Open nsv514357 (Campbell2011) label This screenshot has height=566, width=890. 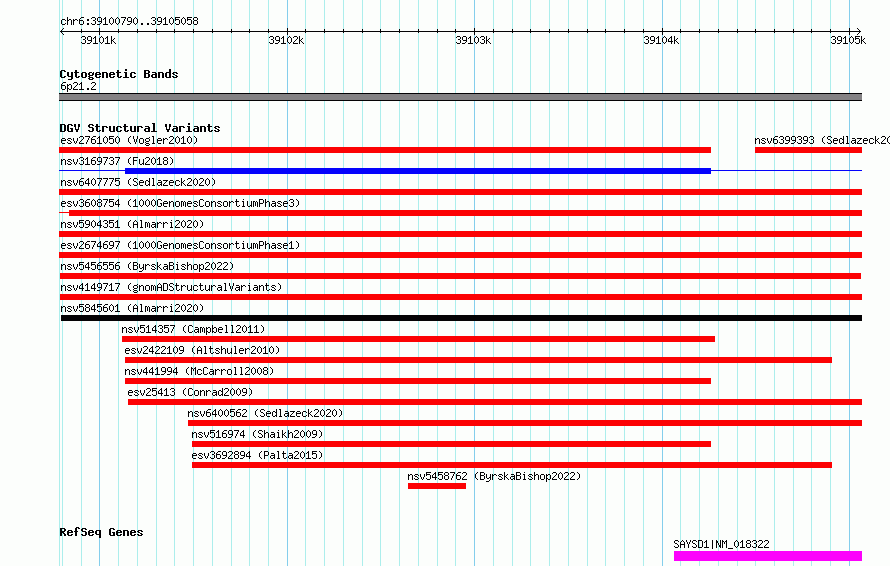coord(193,329)
